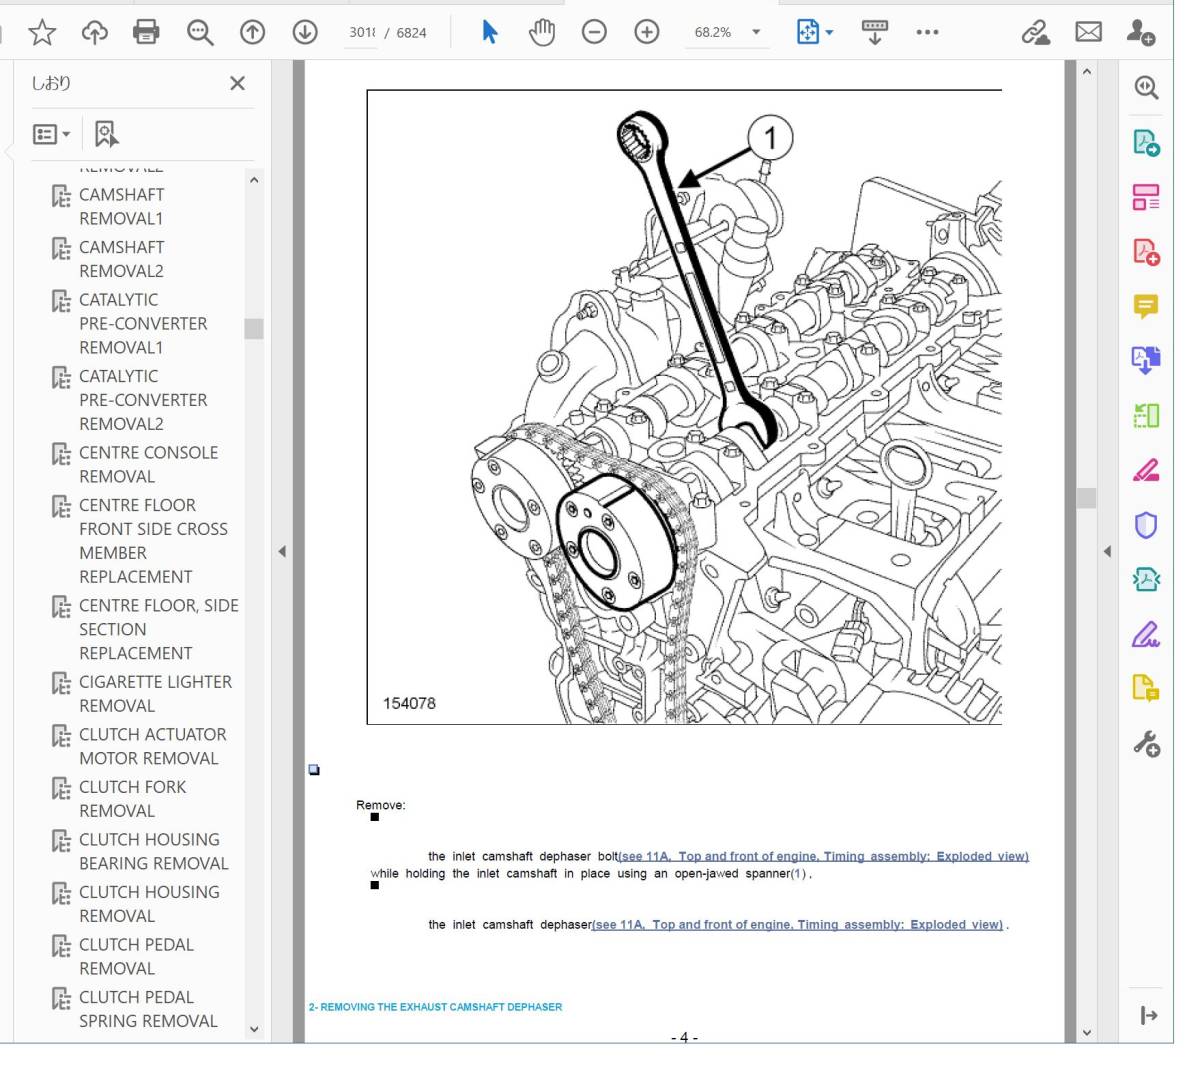The height and width of the screenshot is (1068, 1200).
Task: Click the engine diagram 154078 image
Action: (x=684, y=407)
